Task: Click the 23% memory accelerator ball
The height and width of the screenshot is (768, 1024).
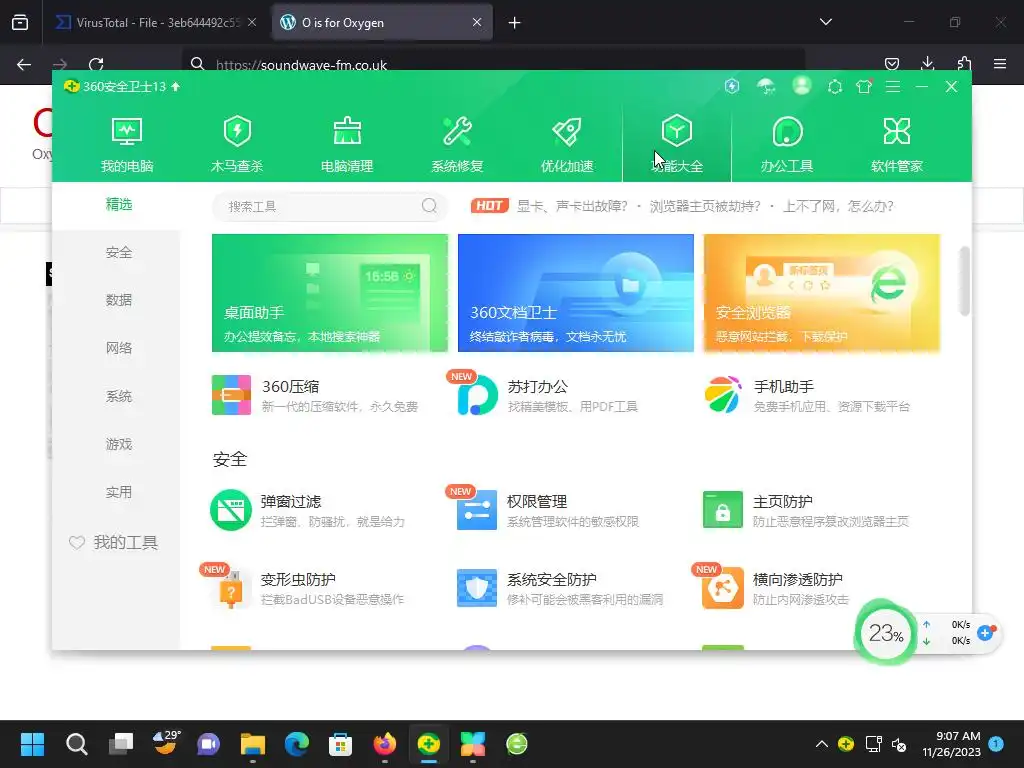Action: pos(886,632)
